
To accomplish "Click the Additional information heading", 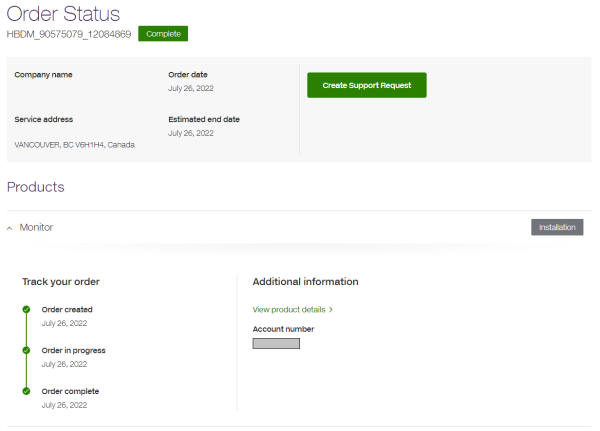I will click(305, 282).
